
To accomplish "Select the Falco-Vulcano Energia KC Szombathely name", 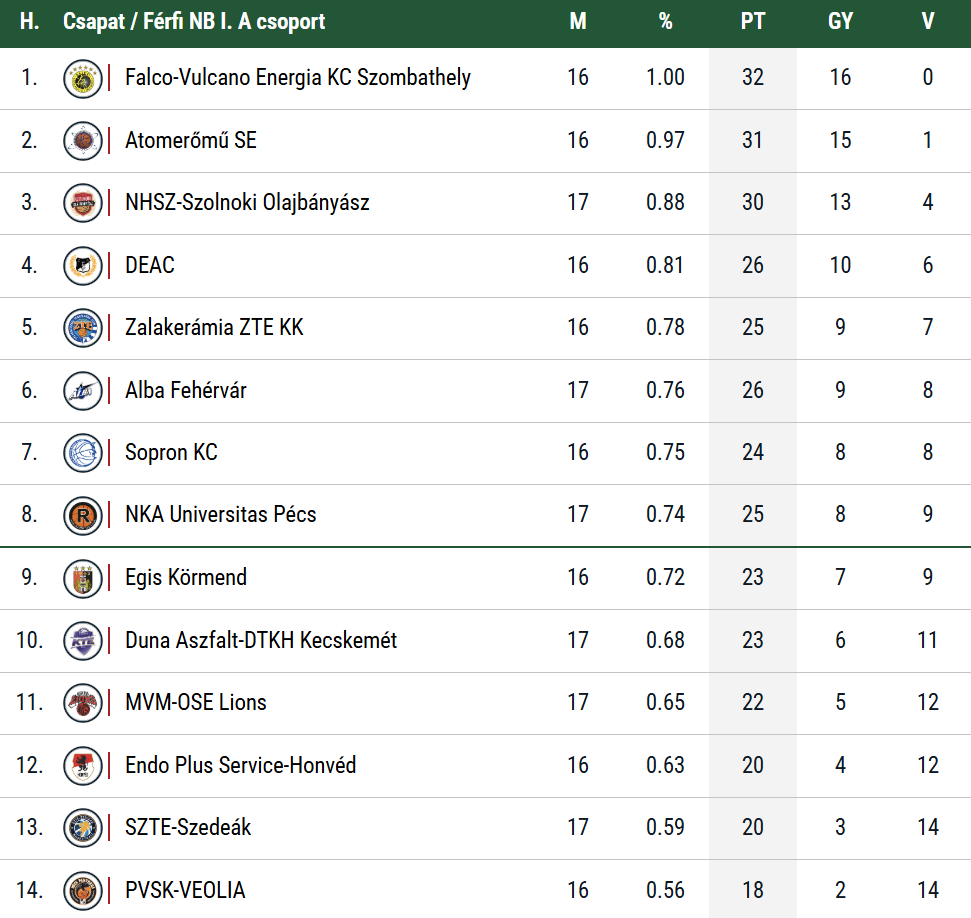I will point(298,77).
